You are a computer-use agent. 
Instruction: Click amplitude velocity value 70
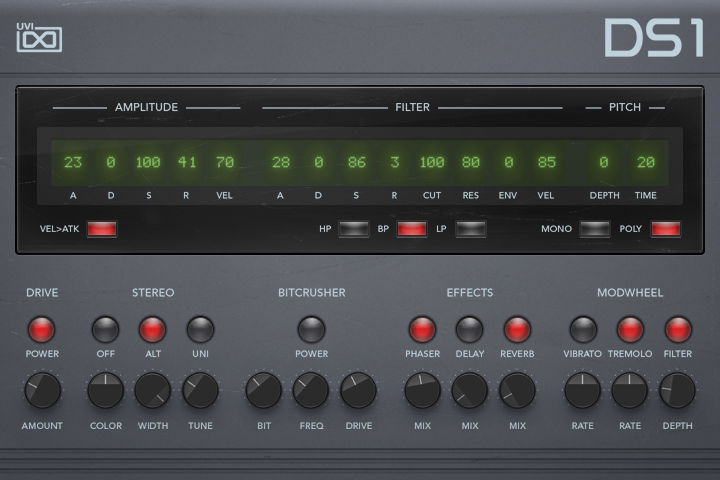pos(225,162)
